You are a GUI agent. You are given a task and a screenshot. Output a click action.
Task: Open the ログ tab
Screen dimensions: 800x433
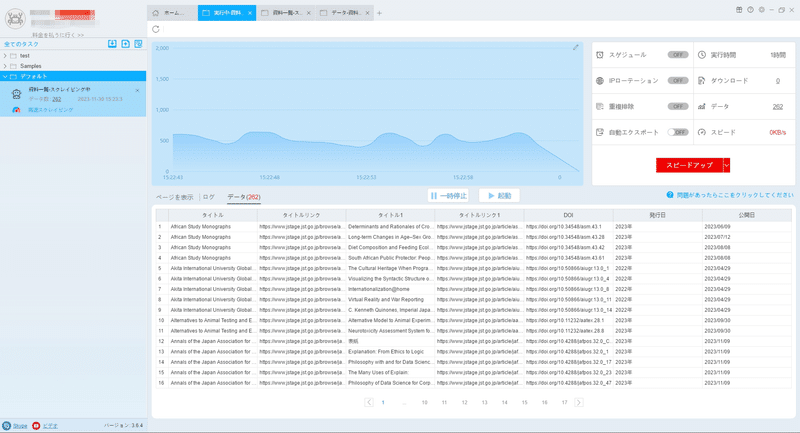tap(208, 197)
